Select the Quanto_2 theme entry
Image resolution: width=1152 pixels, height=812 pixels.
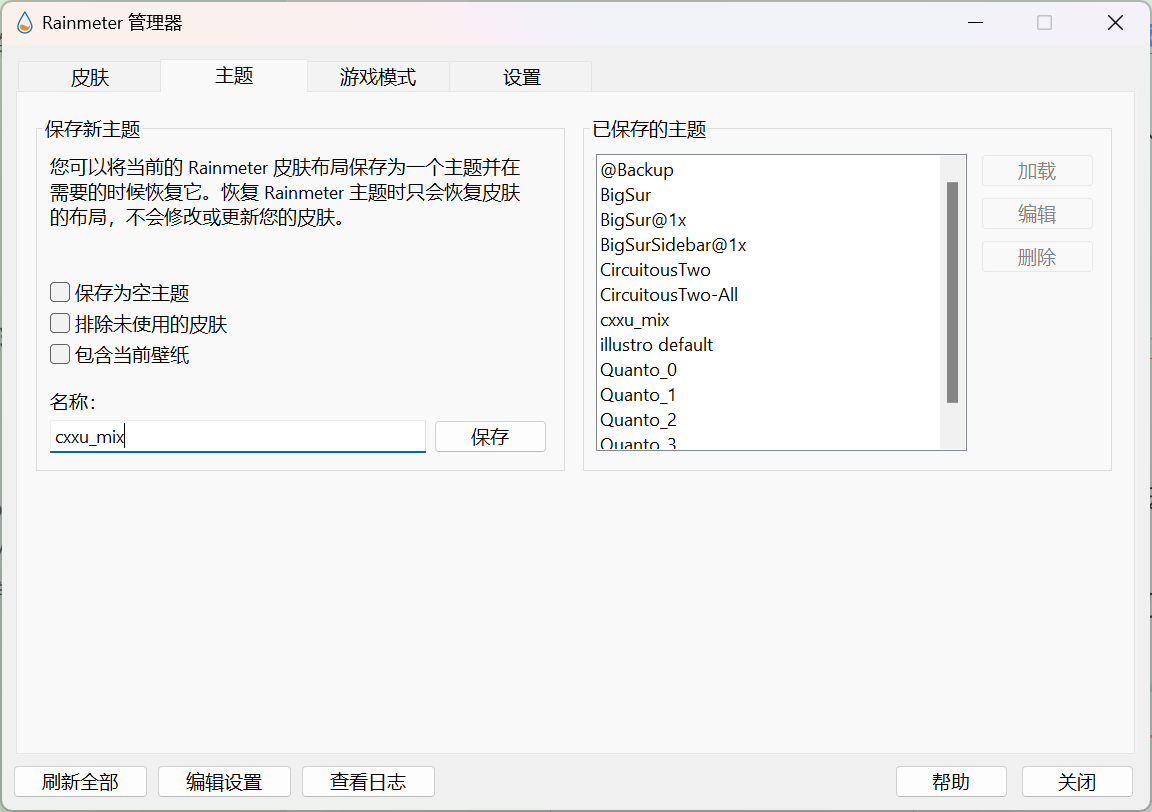(x=768, y=420)
